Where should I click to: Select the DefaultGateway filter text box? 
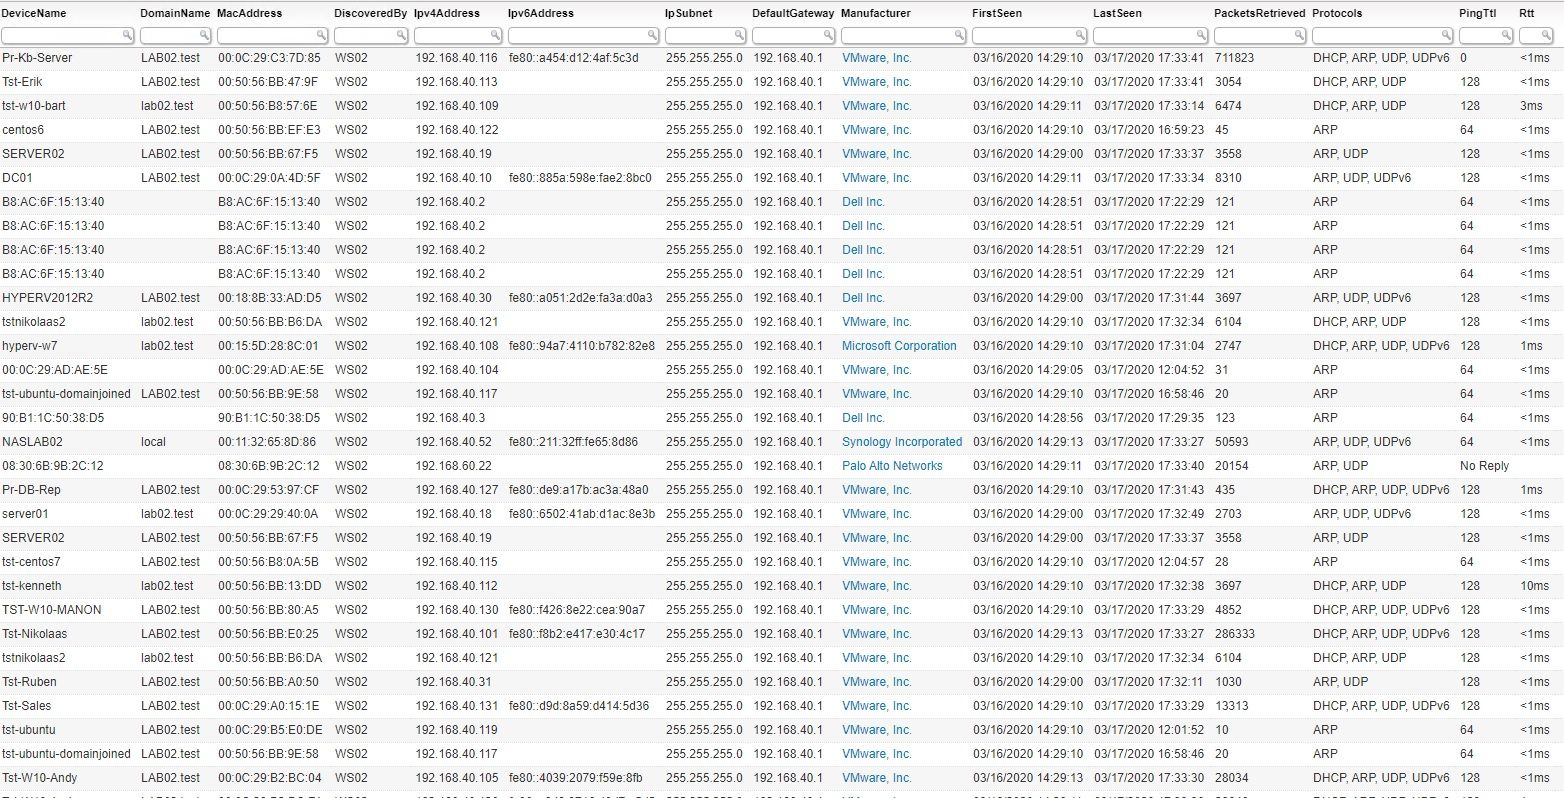coord(786,35)
